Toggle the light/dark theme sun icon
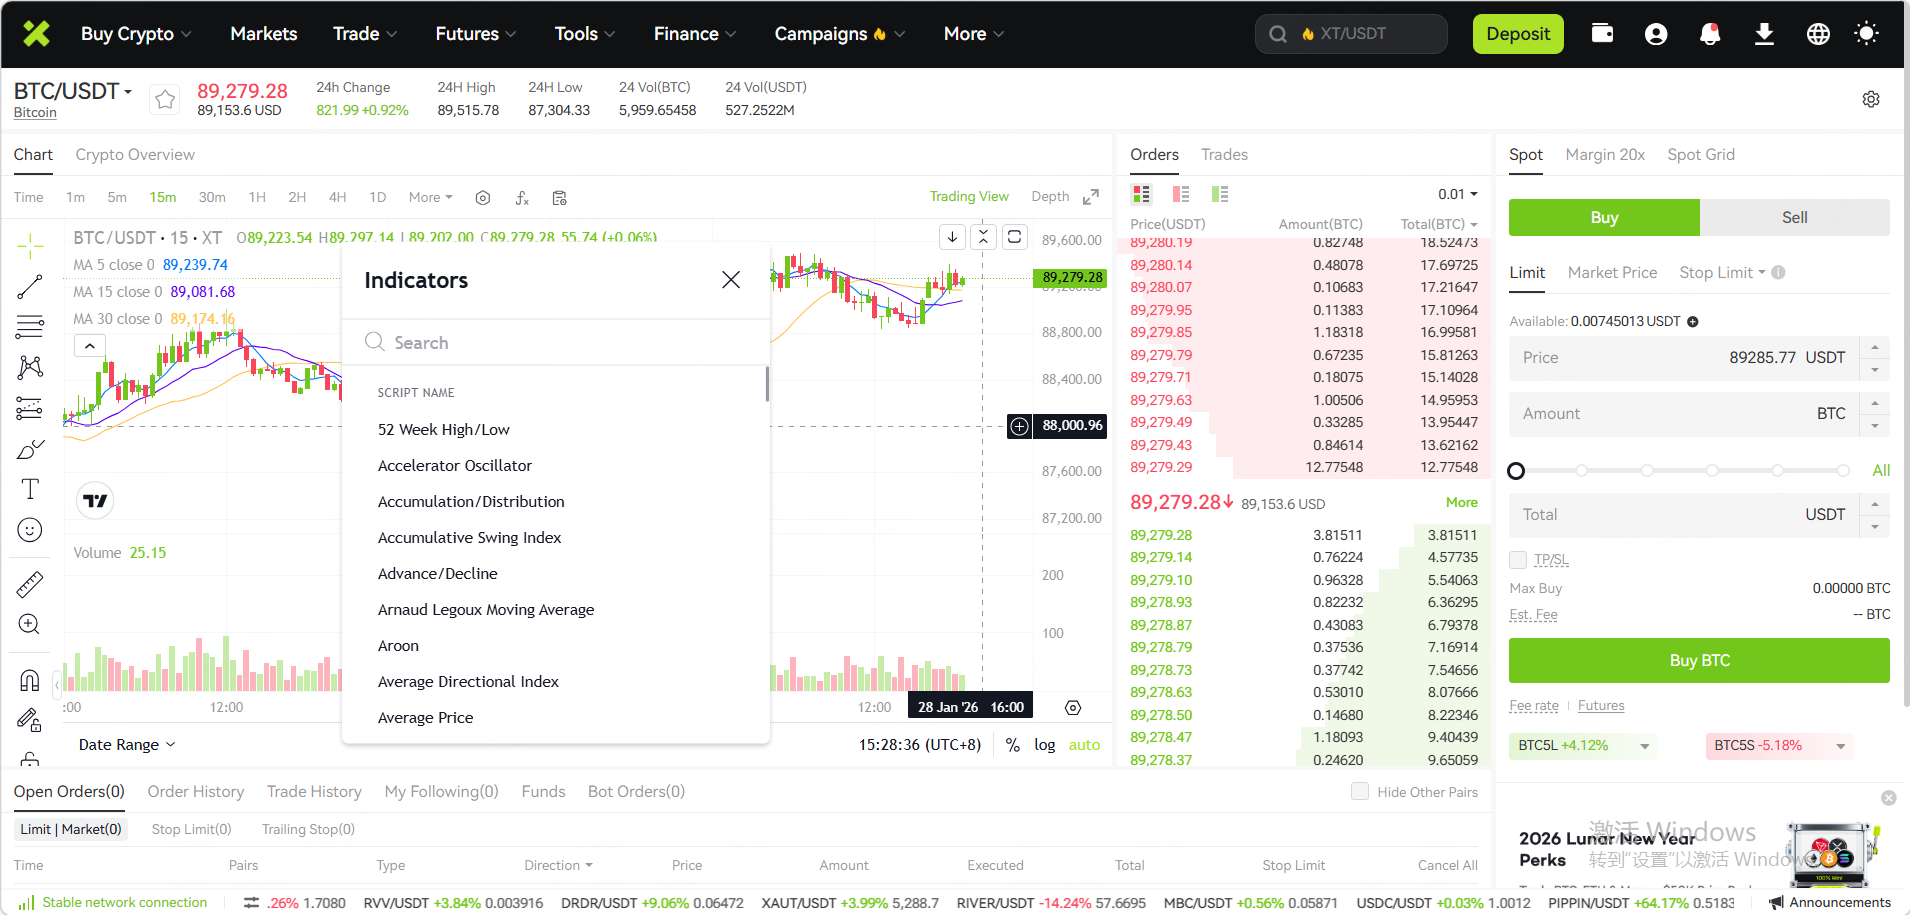The width and height of the screenshot is (1910, 915). (x=1865, y=34)
